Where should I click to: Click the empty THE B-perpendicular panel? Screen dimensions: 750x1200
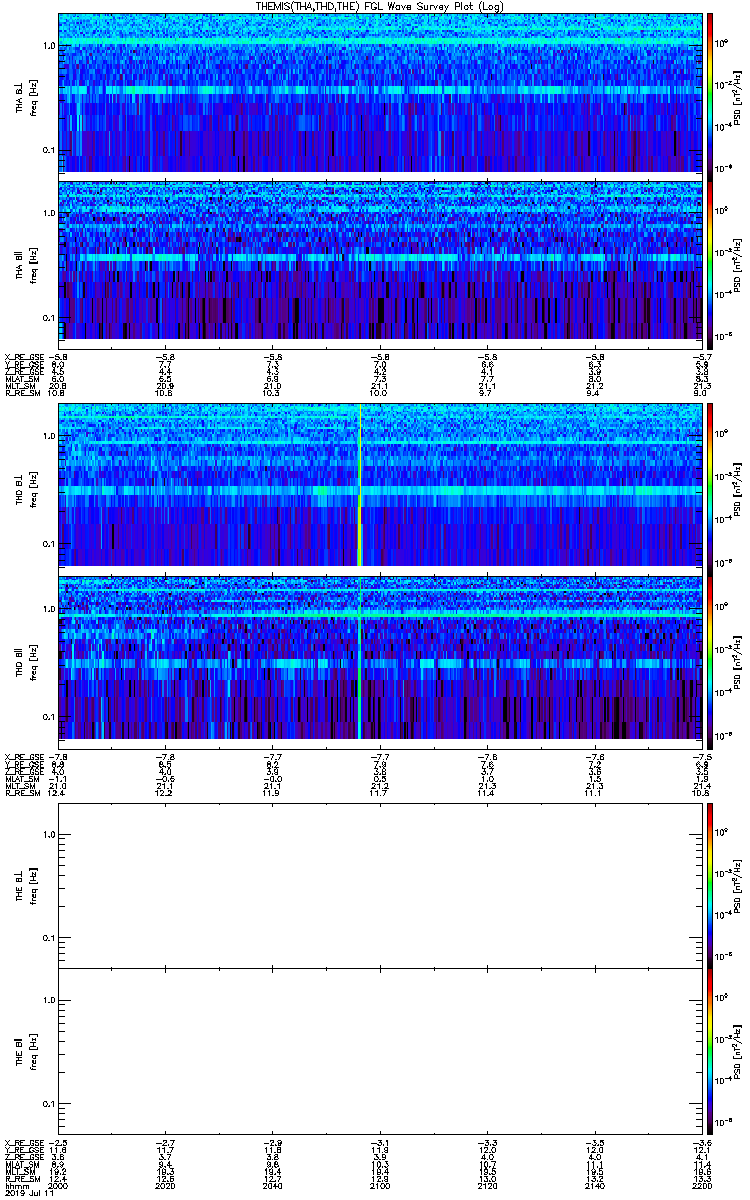coord(379,885)
